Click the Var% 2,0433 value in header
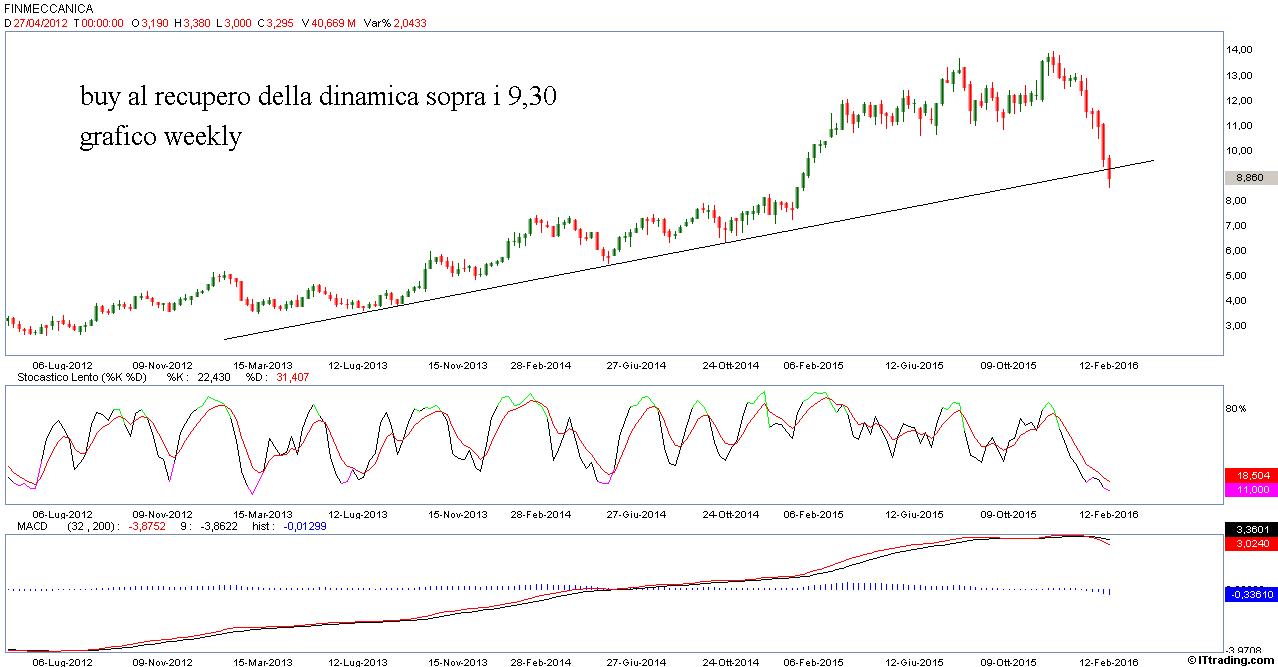The height and width of the screenshot is (667, 1278). click(395, 24)
